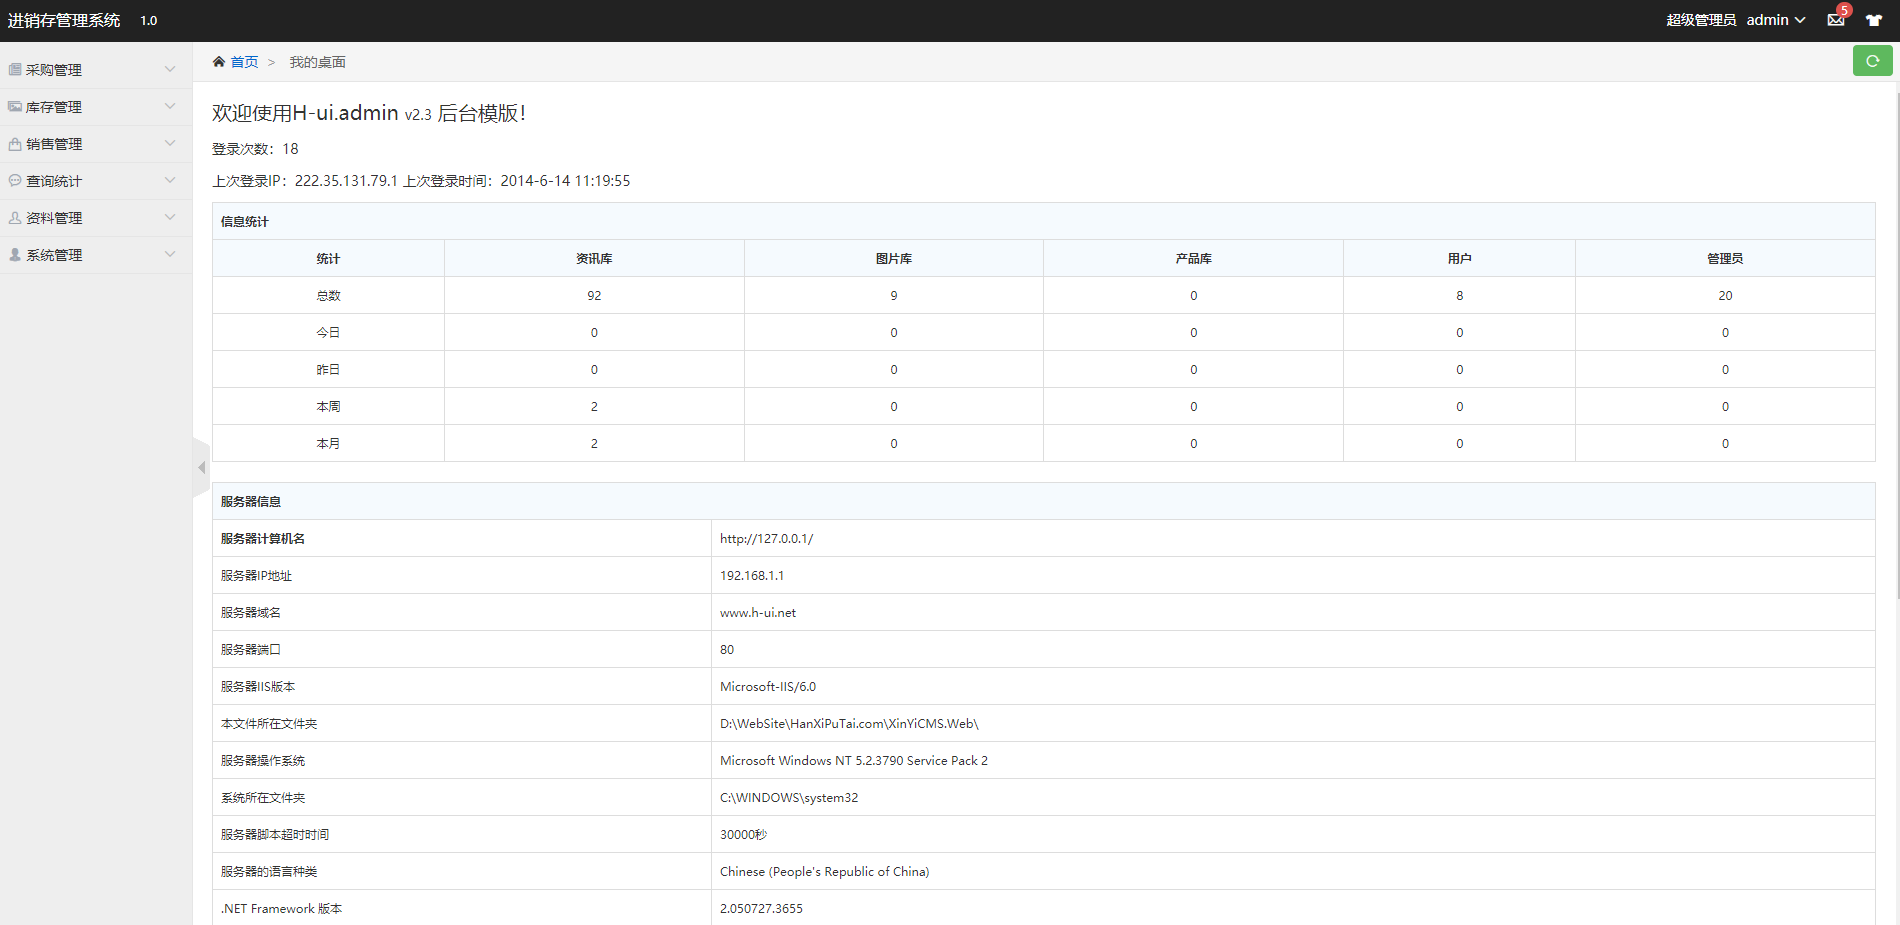Click the 库存管理 sidebar icon
Screen dimensions: 1900x925
coord(15,106)
